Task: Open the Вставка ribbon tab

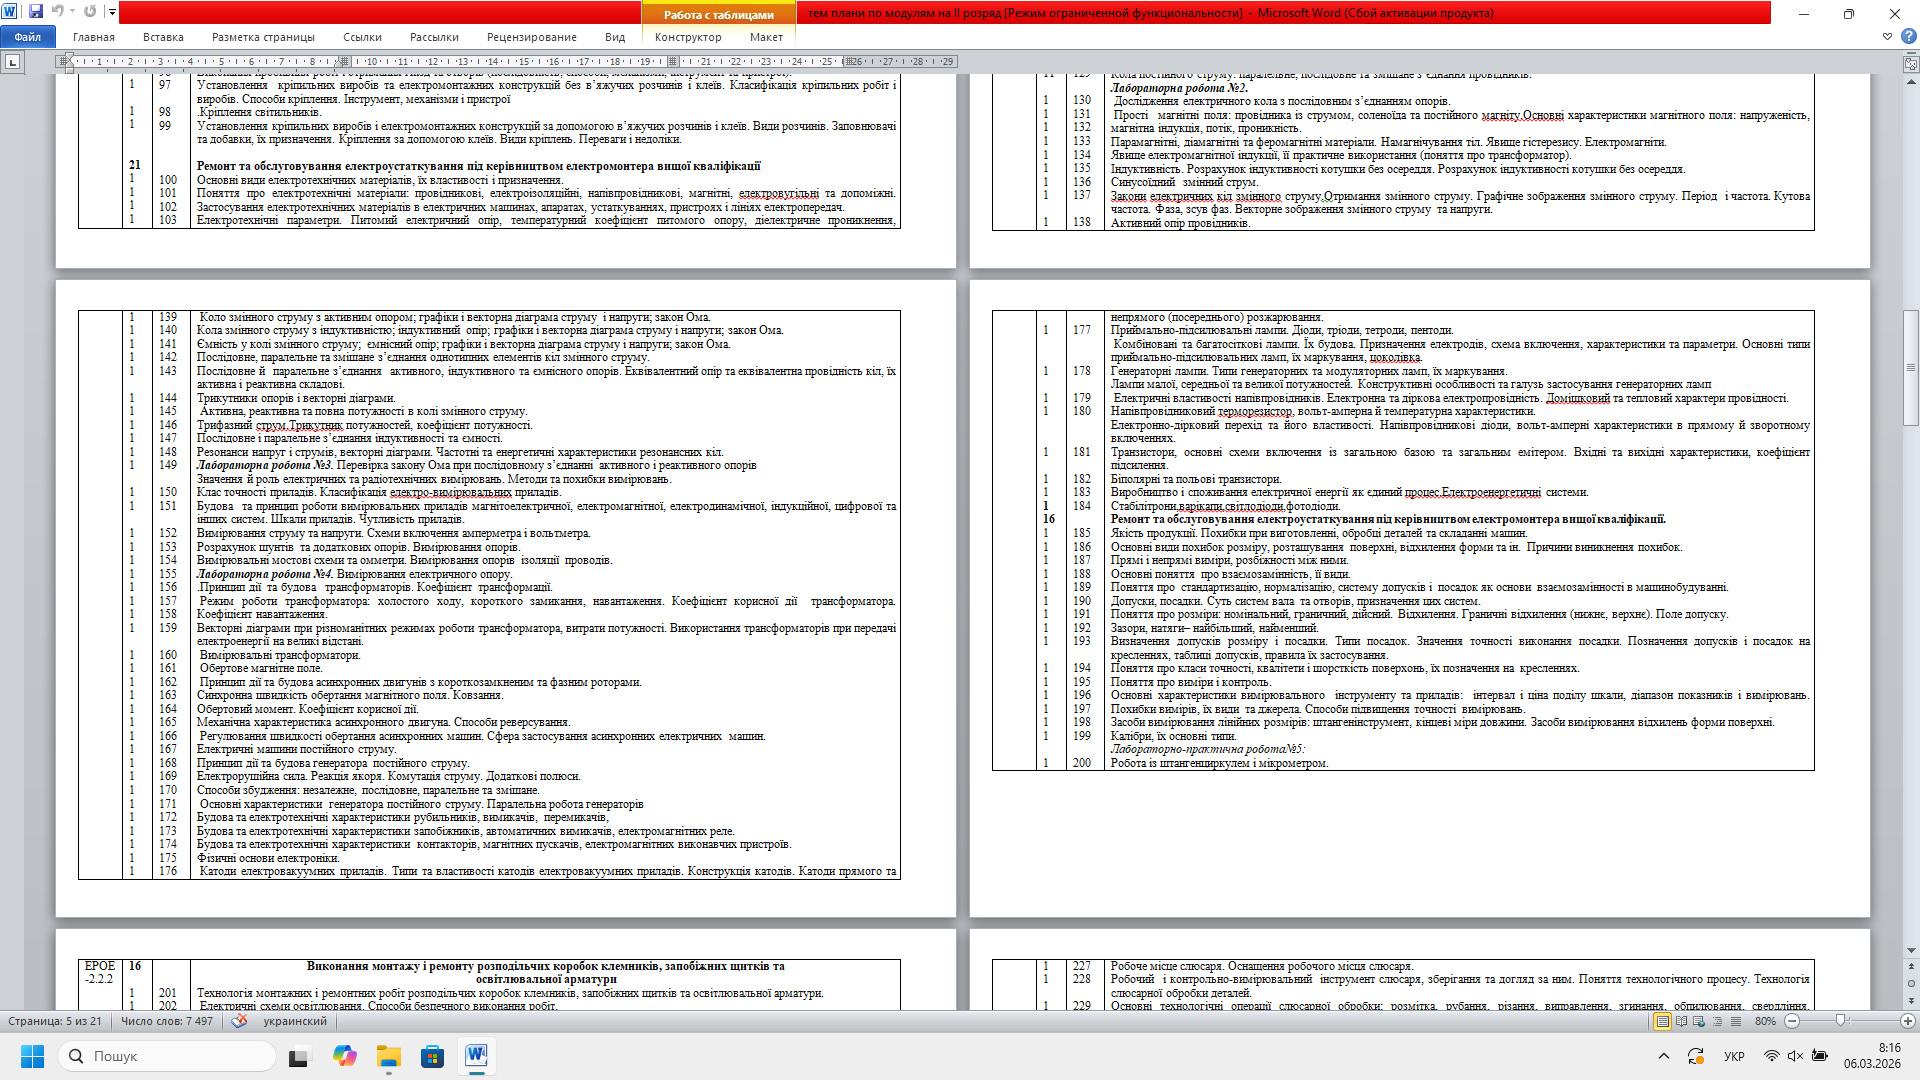Action: click(163, 37)
